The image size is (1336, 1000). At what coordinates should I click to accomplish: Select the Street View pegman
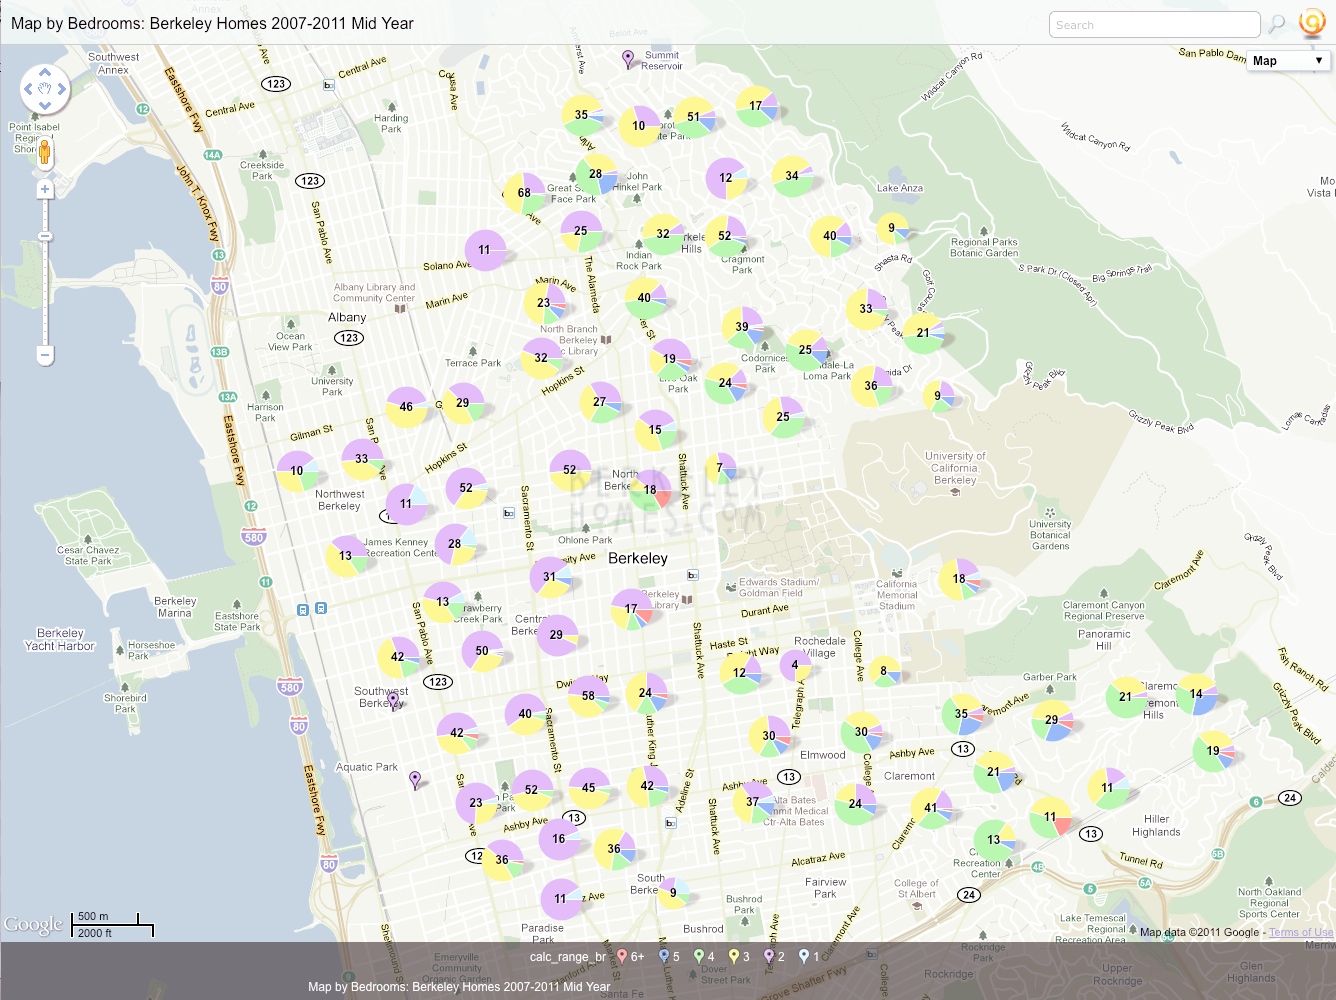coord(45,152)
